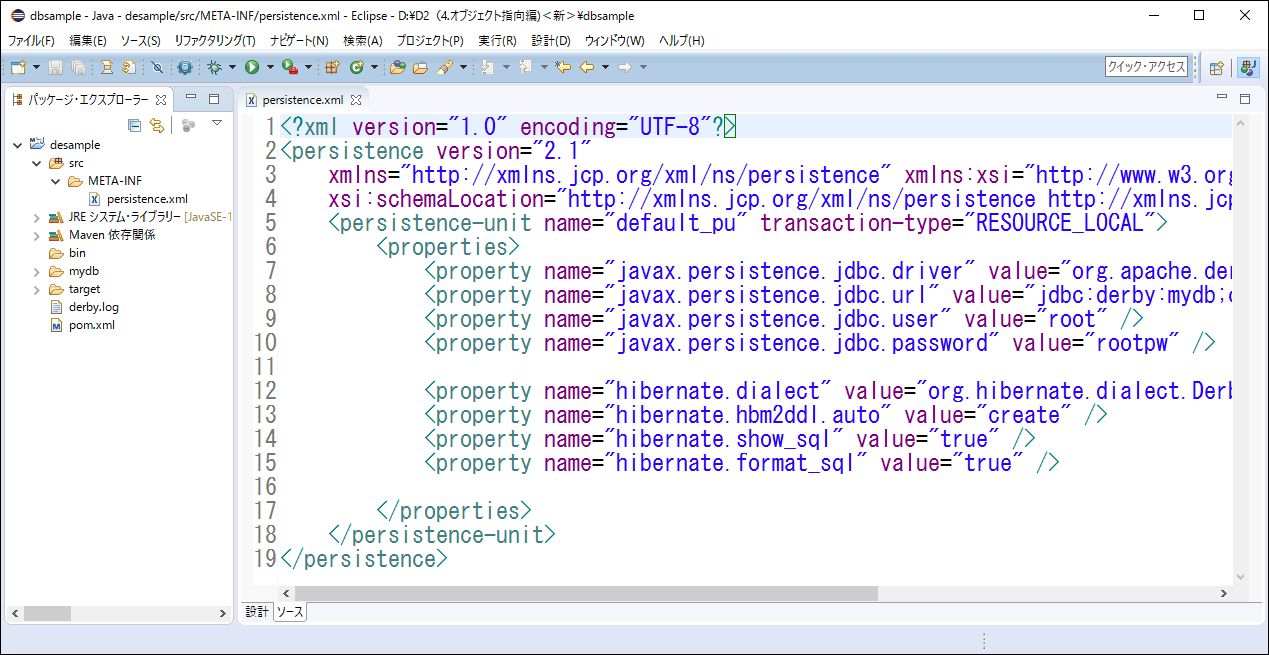Click the Skip All Breakpoints toggle

pos(157,67)
